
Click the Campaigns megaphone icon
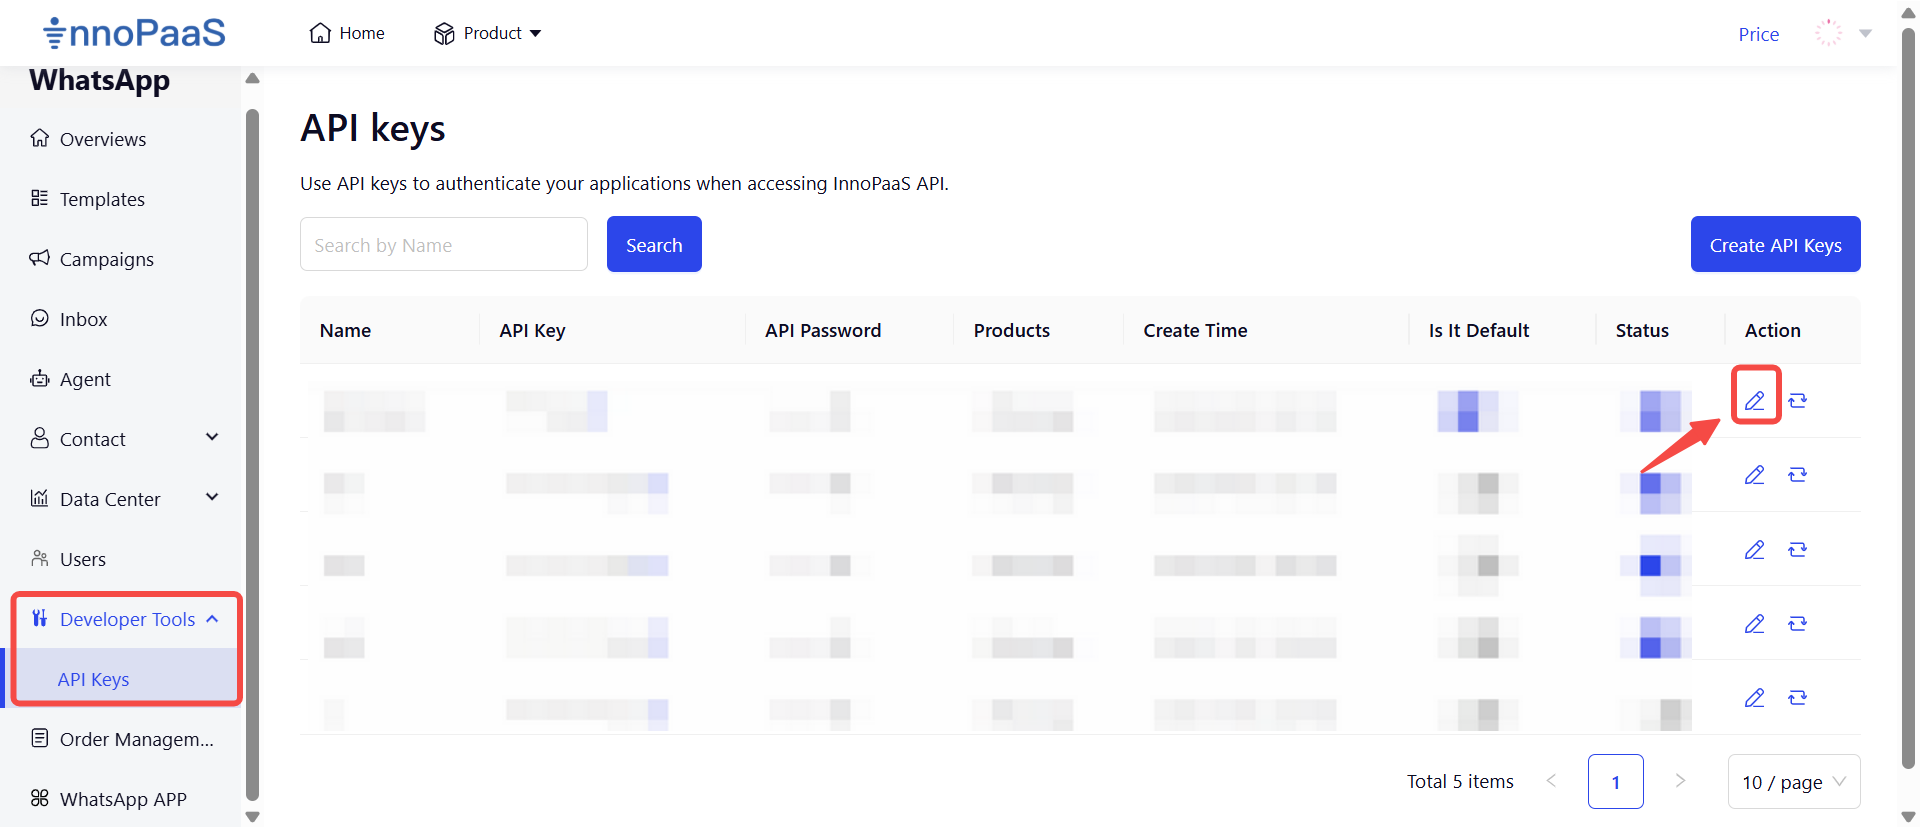[40, 258]
